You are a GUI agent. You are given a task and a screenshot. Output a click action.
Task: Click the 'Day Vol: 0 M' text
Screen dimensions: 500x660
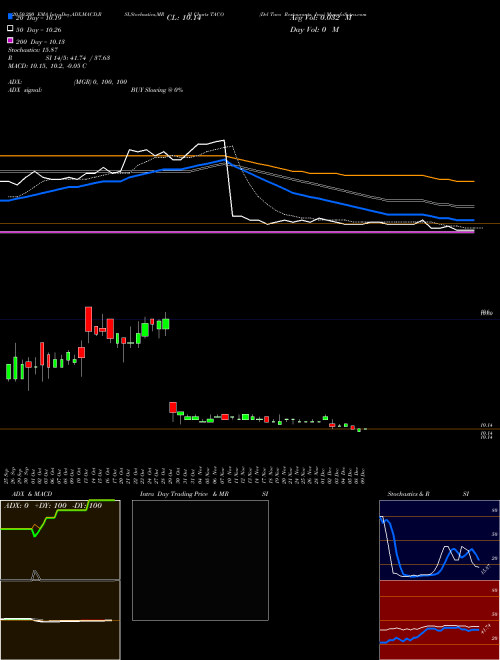point(314,30)
